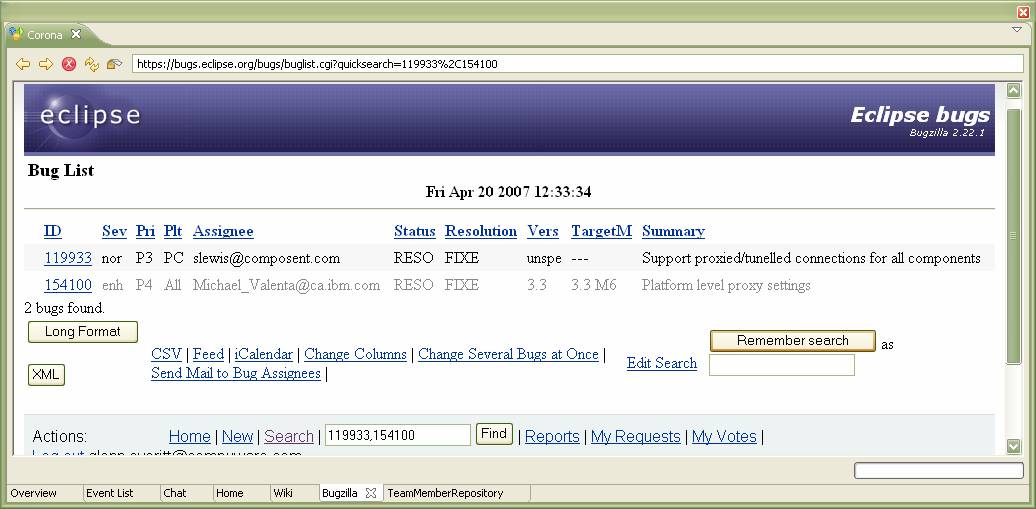Screen dimensions: 1036x509
Task: Click Change Several Bugs at Once
Action: (x=509, y=354)
